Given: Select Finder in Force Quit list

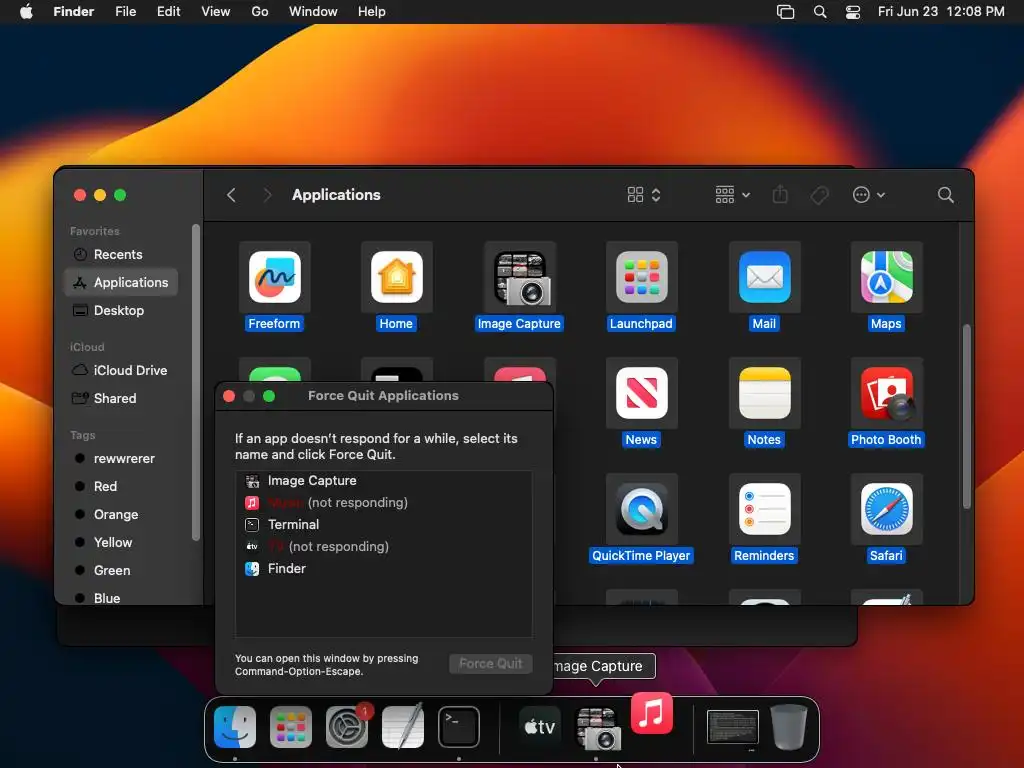Looking at the screenshot, I should (x=383, y=569).
